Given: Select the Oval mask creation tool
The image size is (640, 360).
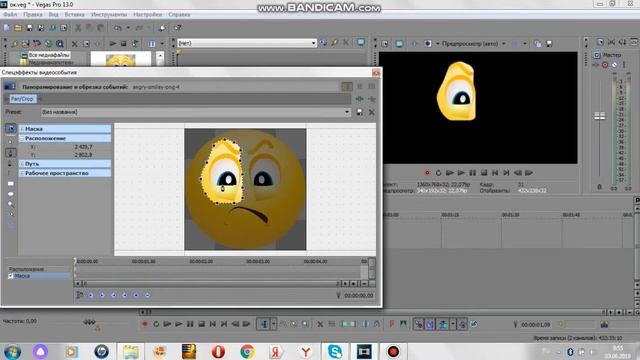Looking at the screenshot, I should (11, 194).
